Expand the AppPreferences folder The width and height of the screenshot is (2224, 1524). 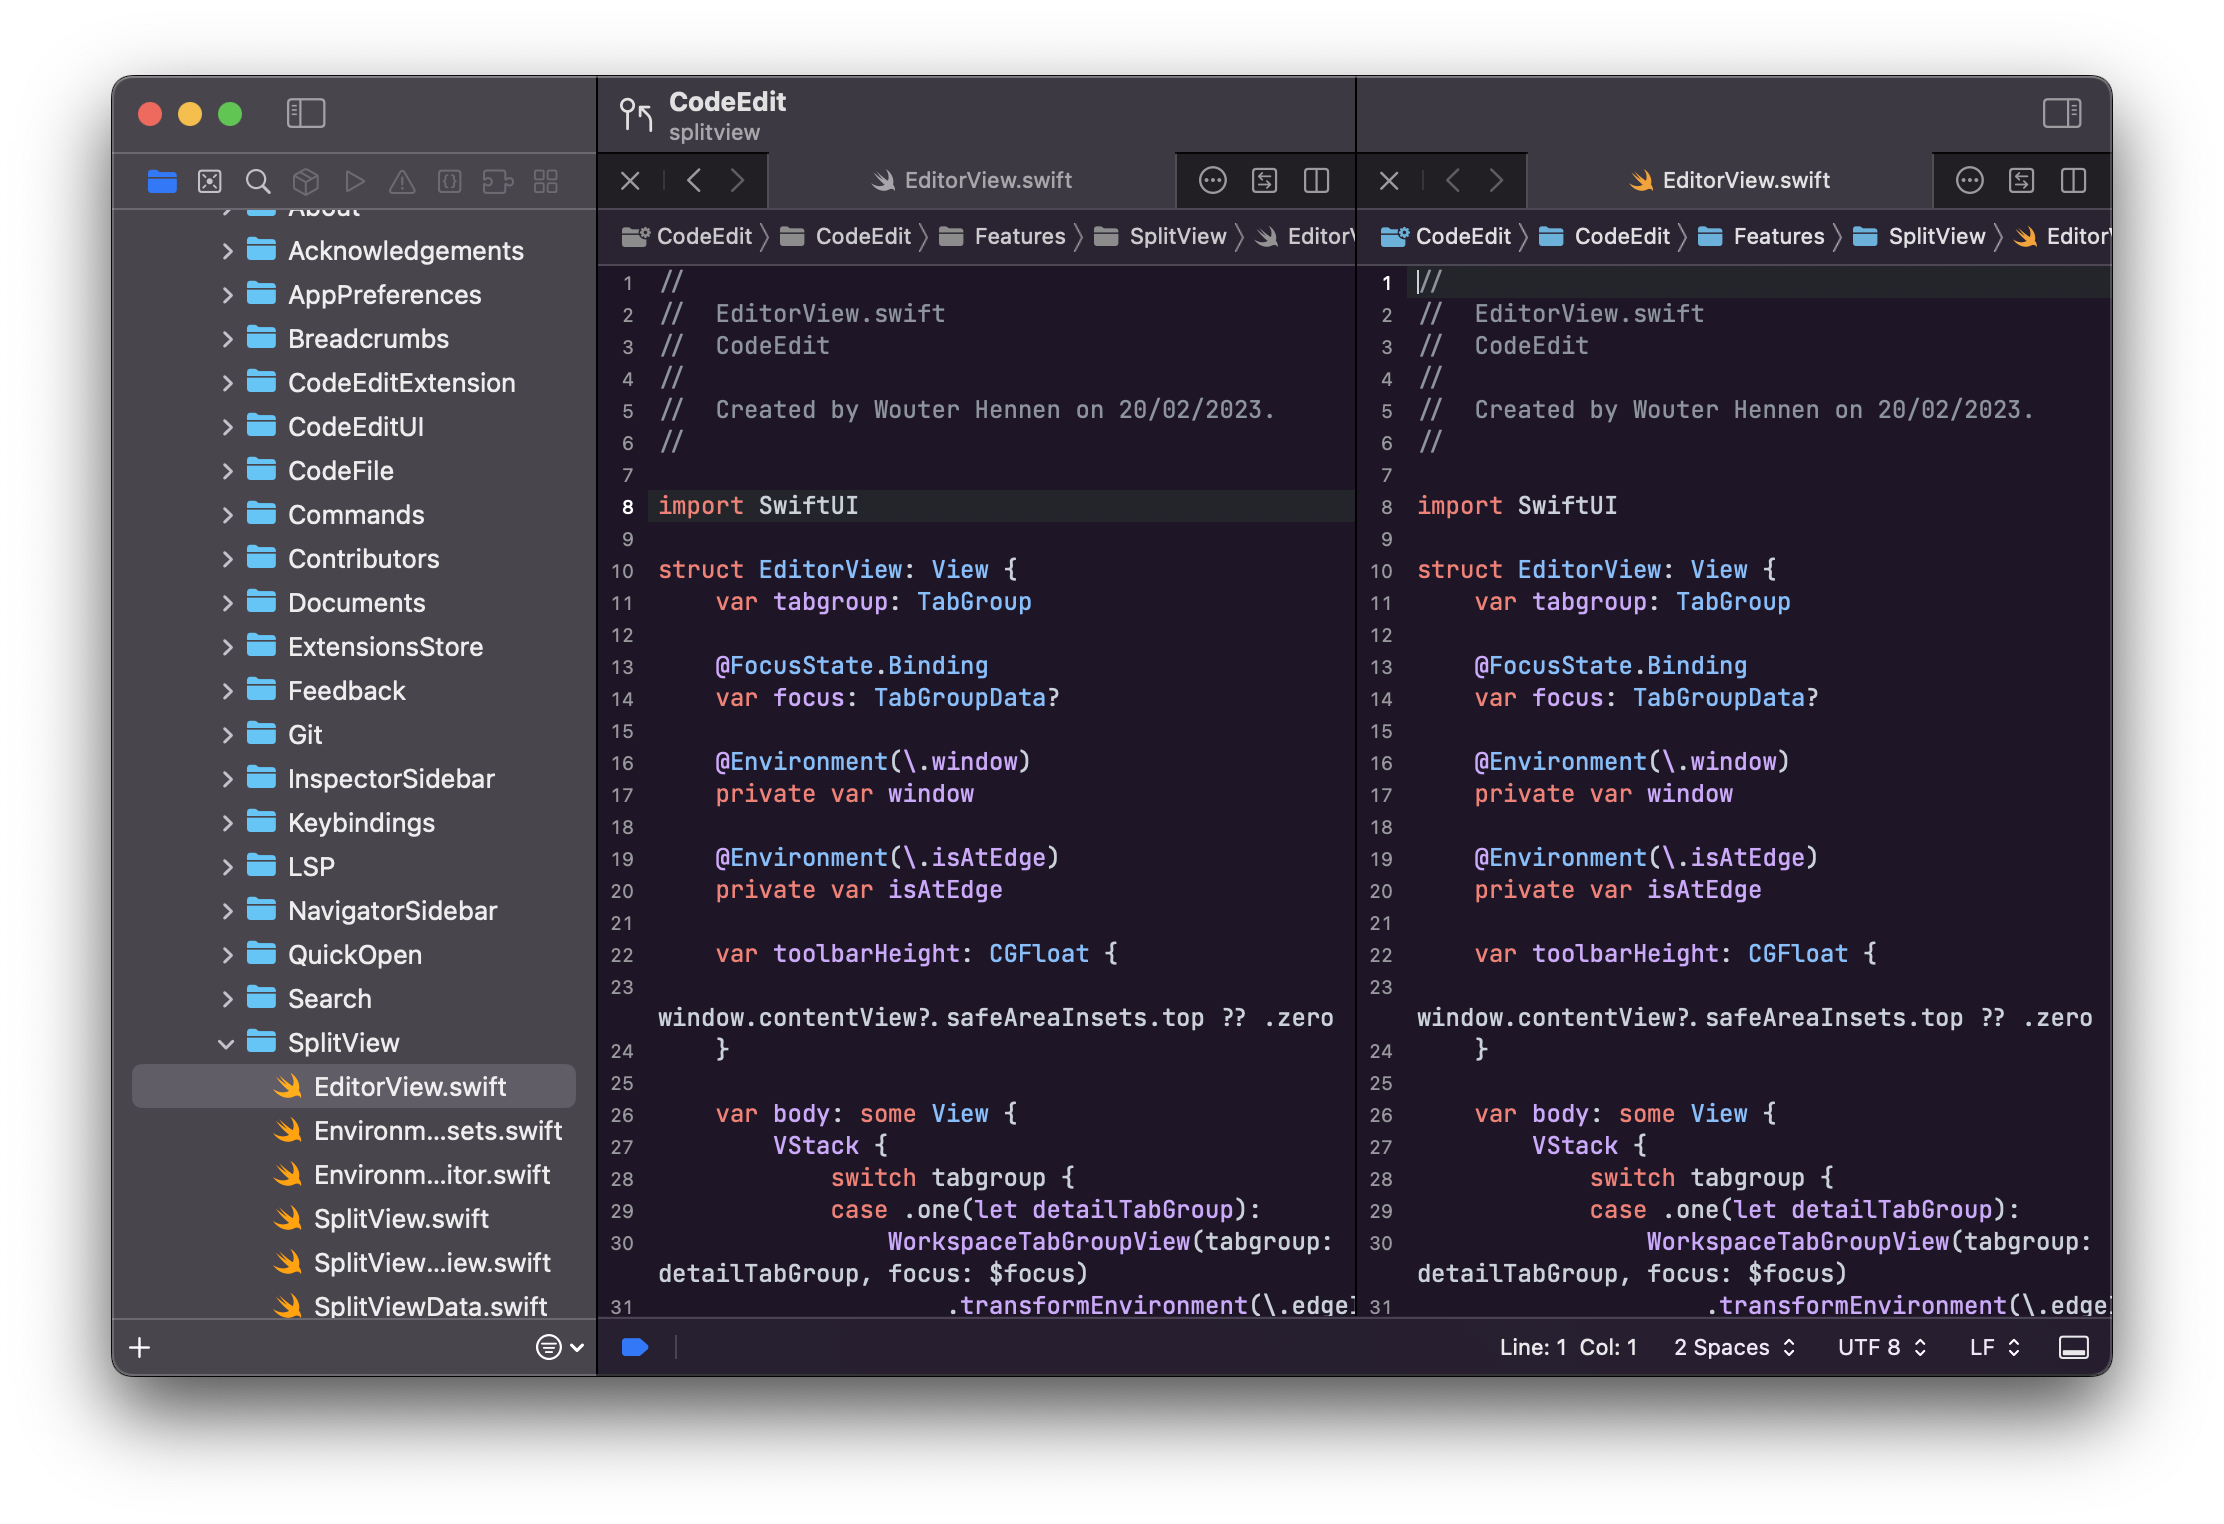[x=227, y=295]
